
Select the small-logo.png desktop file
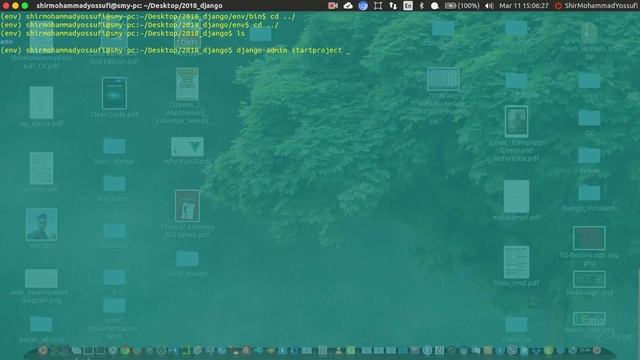[x=589, y=283]
